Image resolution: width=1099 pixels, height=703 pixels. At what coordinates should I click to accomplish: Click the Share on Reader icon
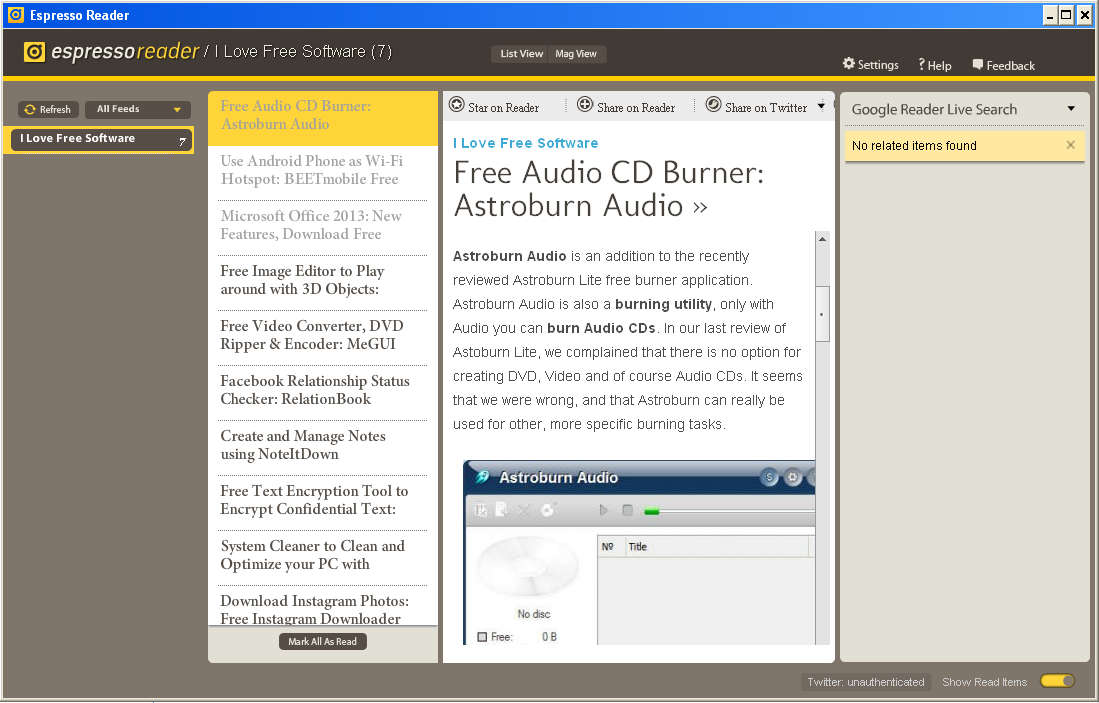(585, 105)
